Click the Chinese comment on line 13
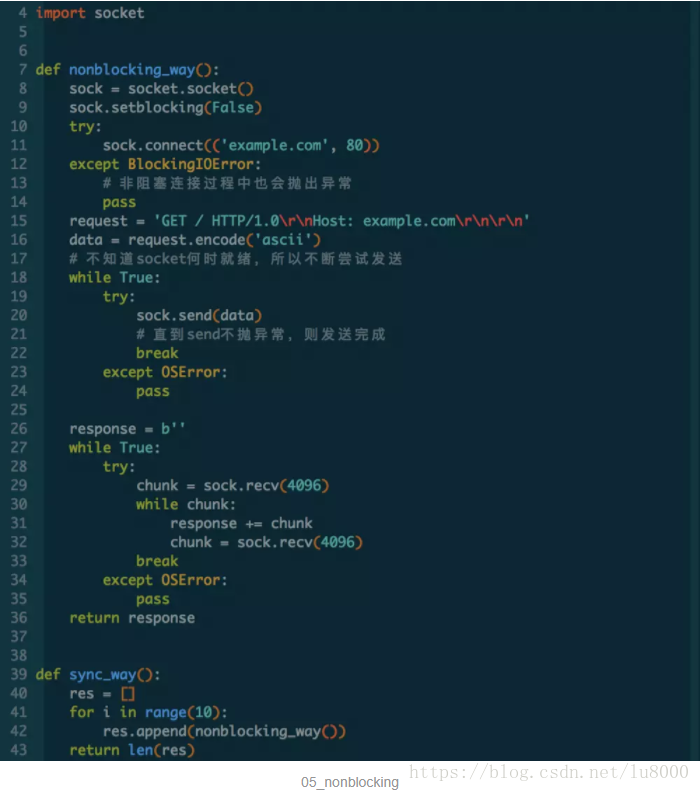 [227, 183]
